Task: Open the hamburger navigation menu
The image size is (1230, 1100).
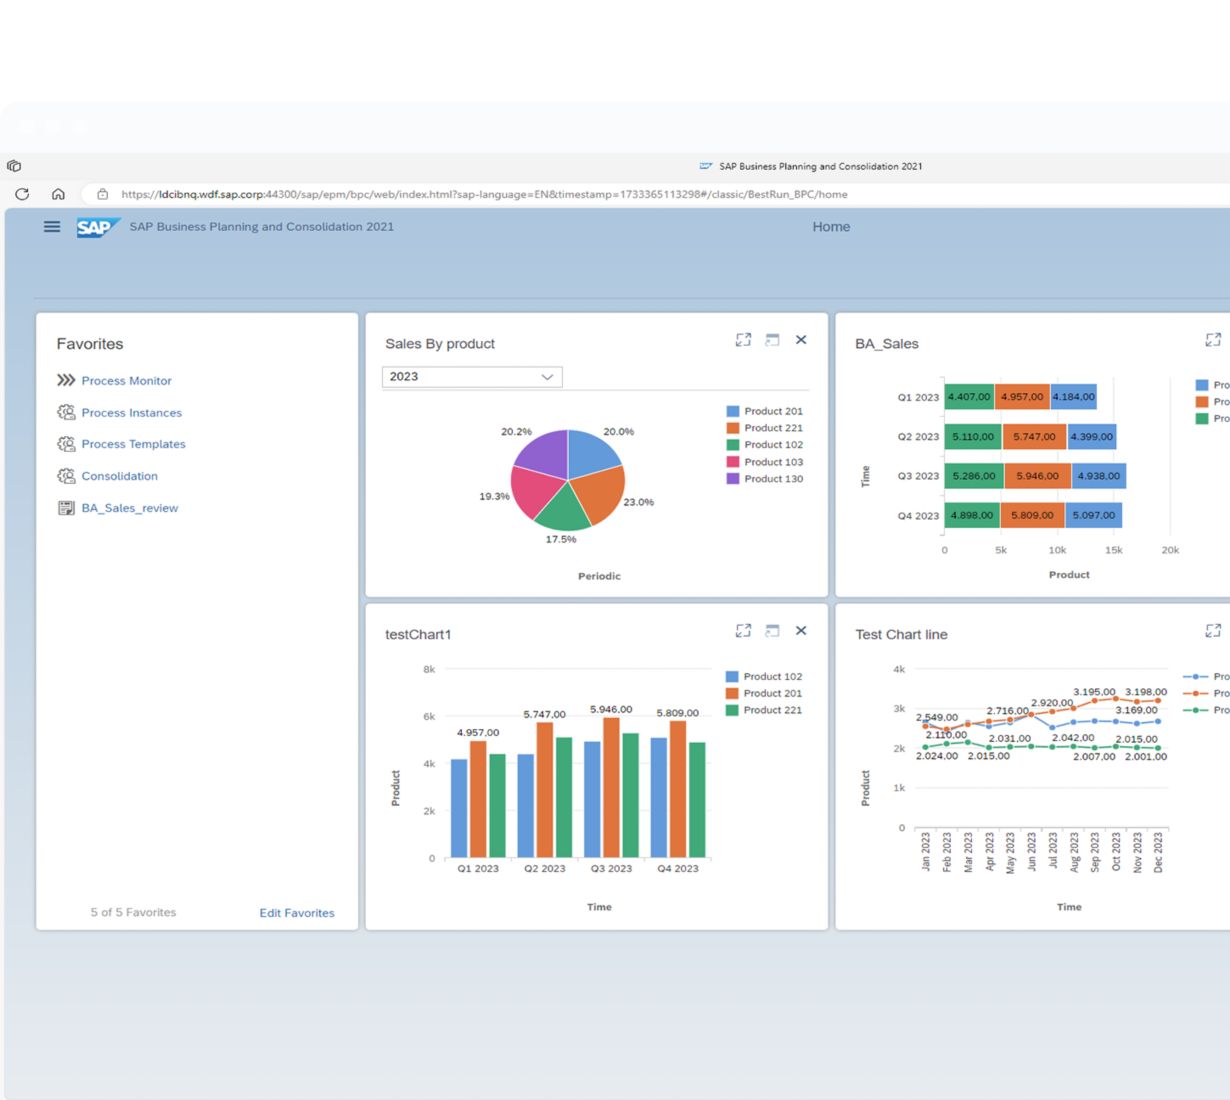Action: pos(52,227)
